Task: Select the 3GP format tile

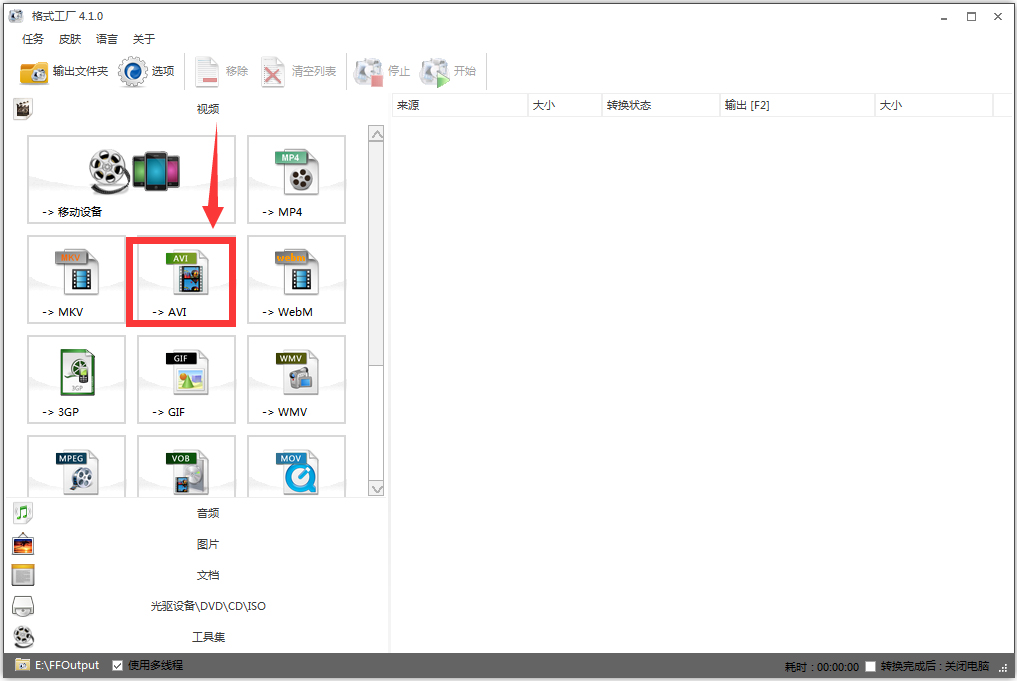Action: [x=76, y=380]
